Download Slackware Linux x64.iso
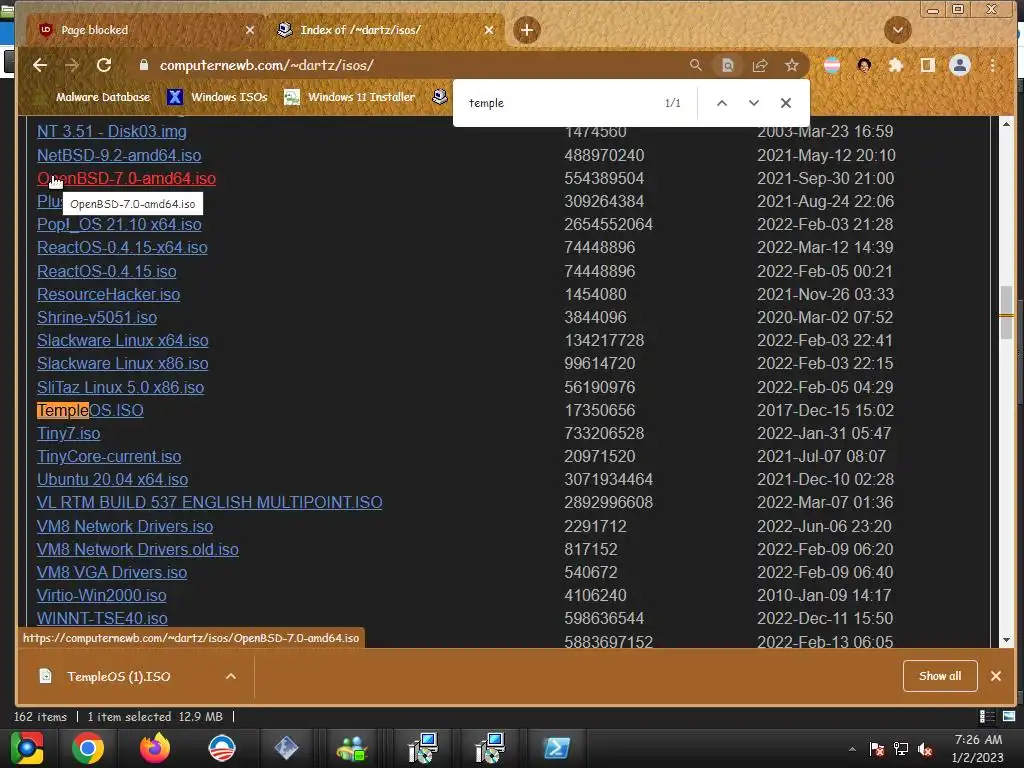Viewport: 1024px width, 768px height. (123, 341)
